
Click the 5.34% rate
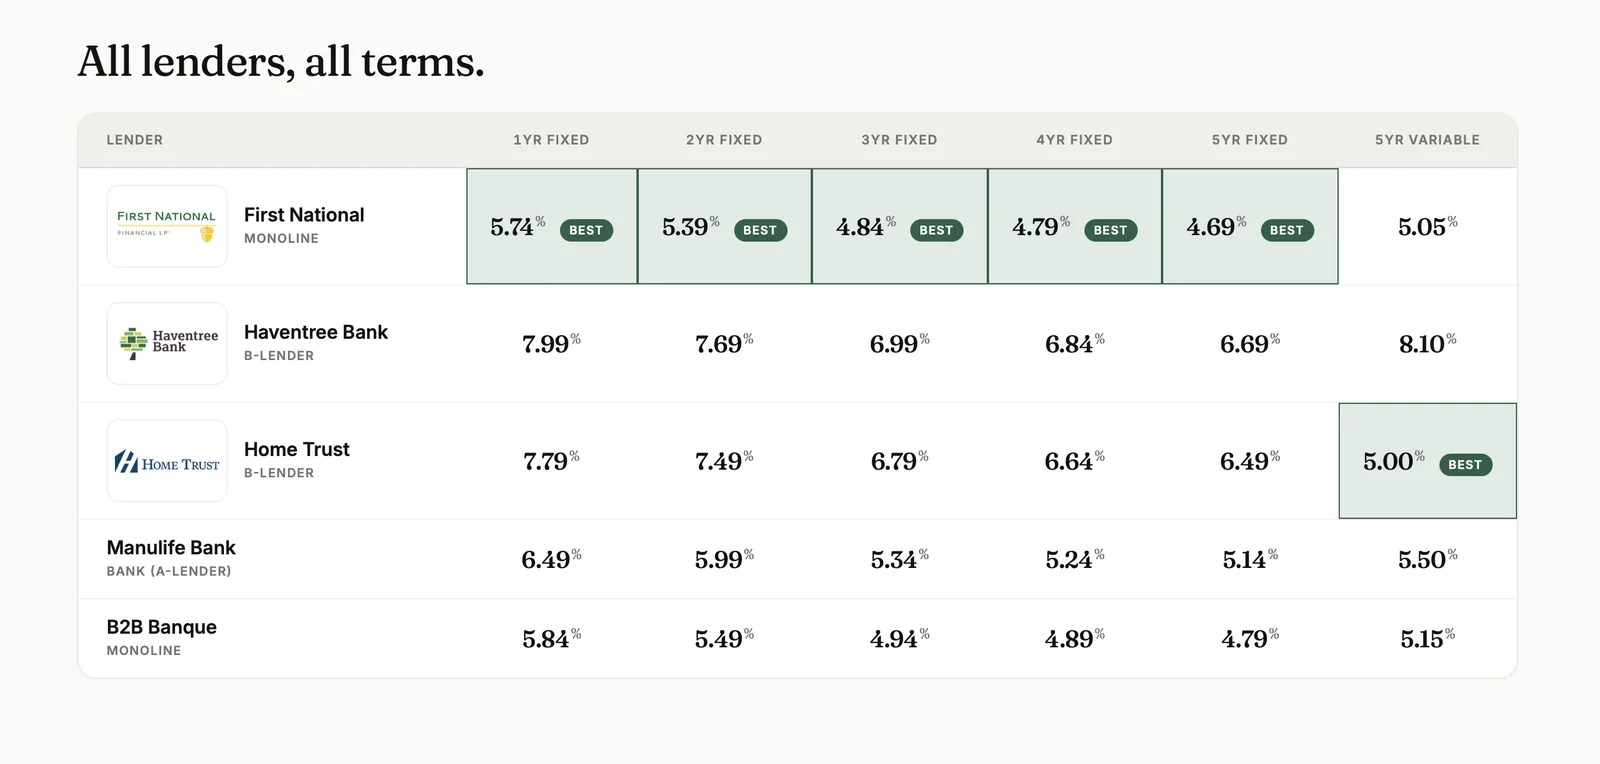coord(899,559)
